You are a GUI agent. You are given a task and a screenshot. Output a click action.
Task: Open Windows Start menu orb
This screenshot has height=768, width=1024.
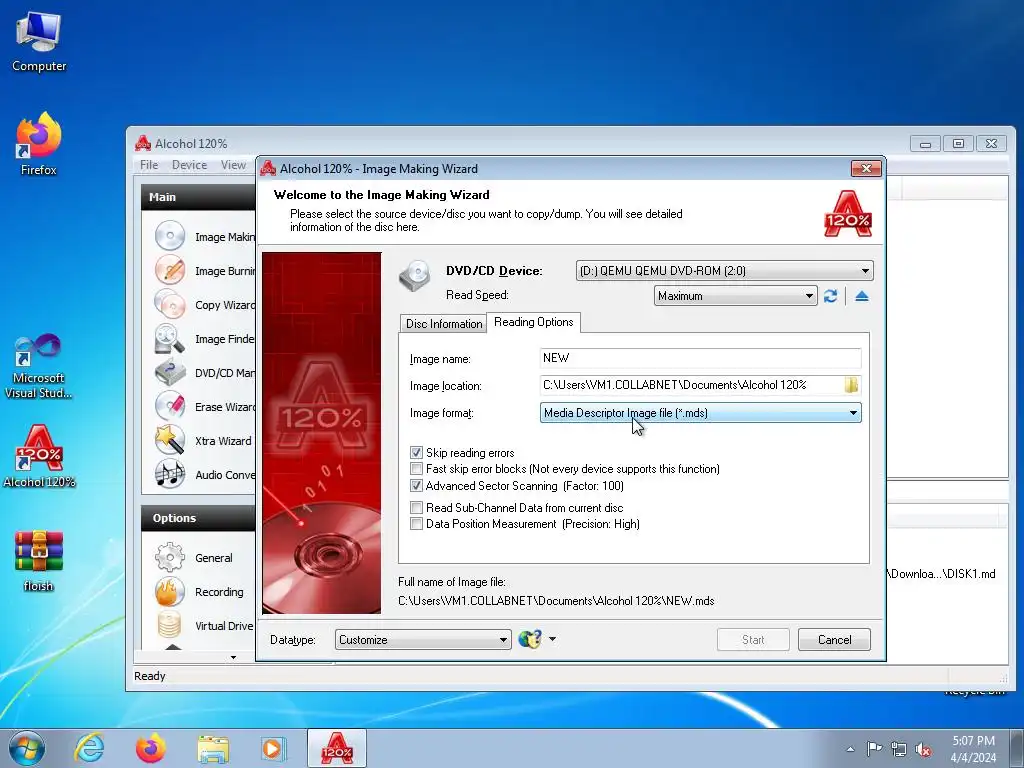point(27,748)
